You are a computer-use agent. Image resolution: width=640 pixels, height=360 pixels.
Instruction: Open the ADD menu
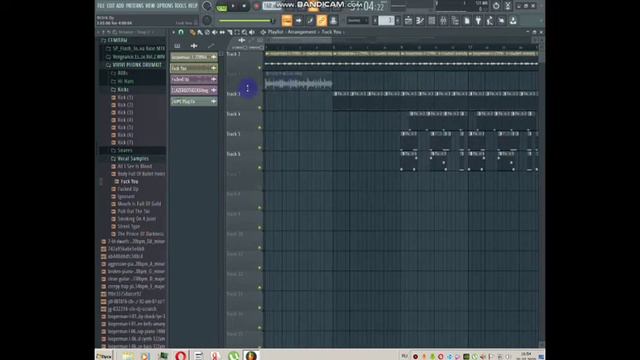pos(120,6)
